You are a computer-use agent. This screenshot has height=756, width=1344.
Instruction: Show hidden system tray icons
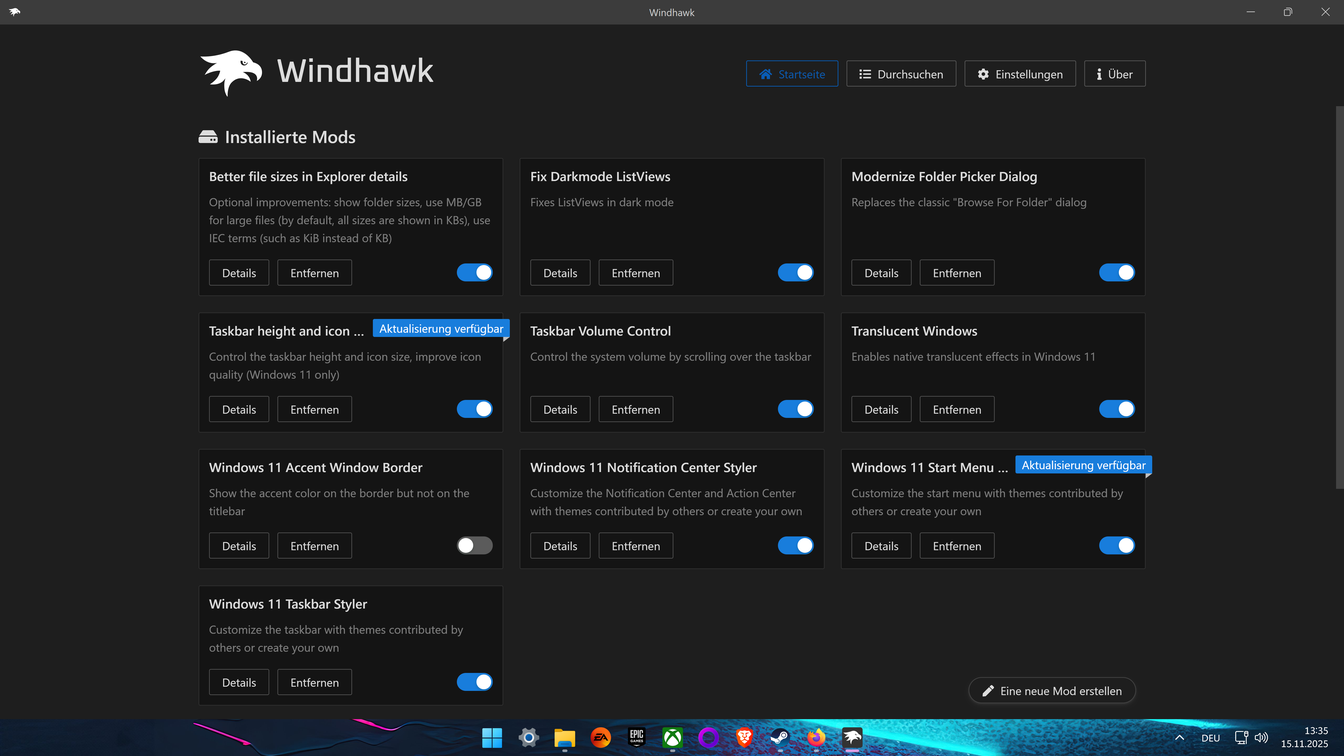[1179, 738]
